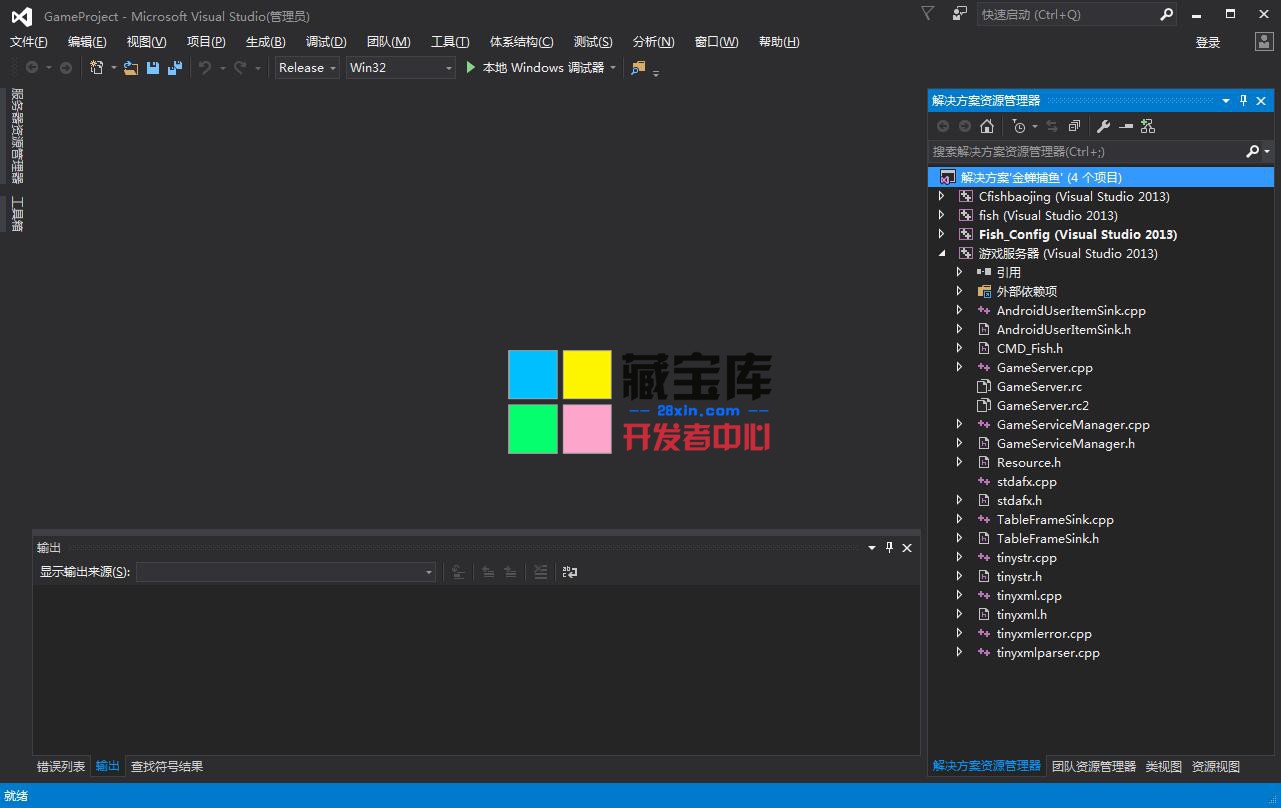Viewport: 1281px width, 808px height.
Task: Click the pending changes filter clock icon
Action: [1019, 126]
